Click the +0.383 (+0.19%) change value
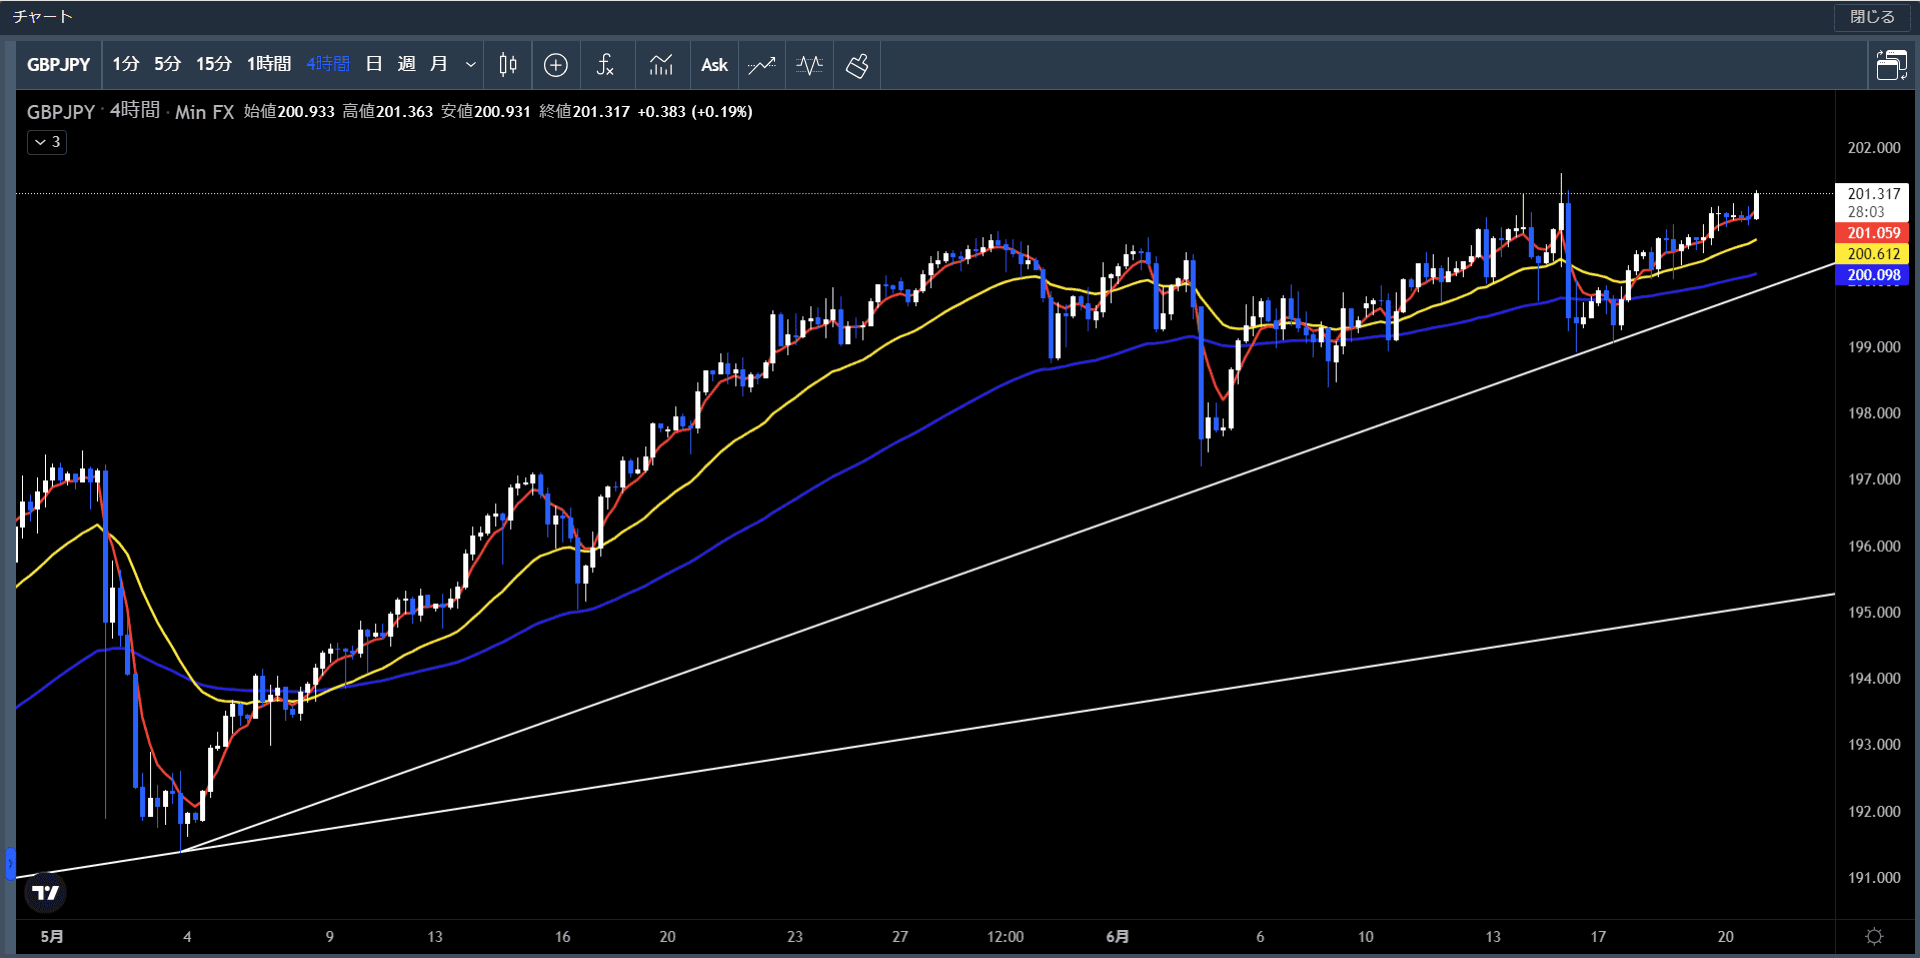Image resolution: width=1920 pixels, height=958 pixels. pyautogui.click(x=695, y=112)
